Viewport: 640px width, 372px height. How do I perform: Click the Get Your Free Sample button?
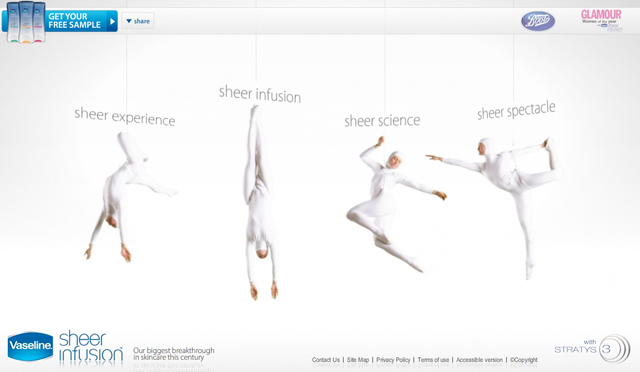point(60,21)
